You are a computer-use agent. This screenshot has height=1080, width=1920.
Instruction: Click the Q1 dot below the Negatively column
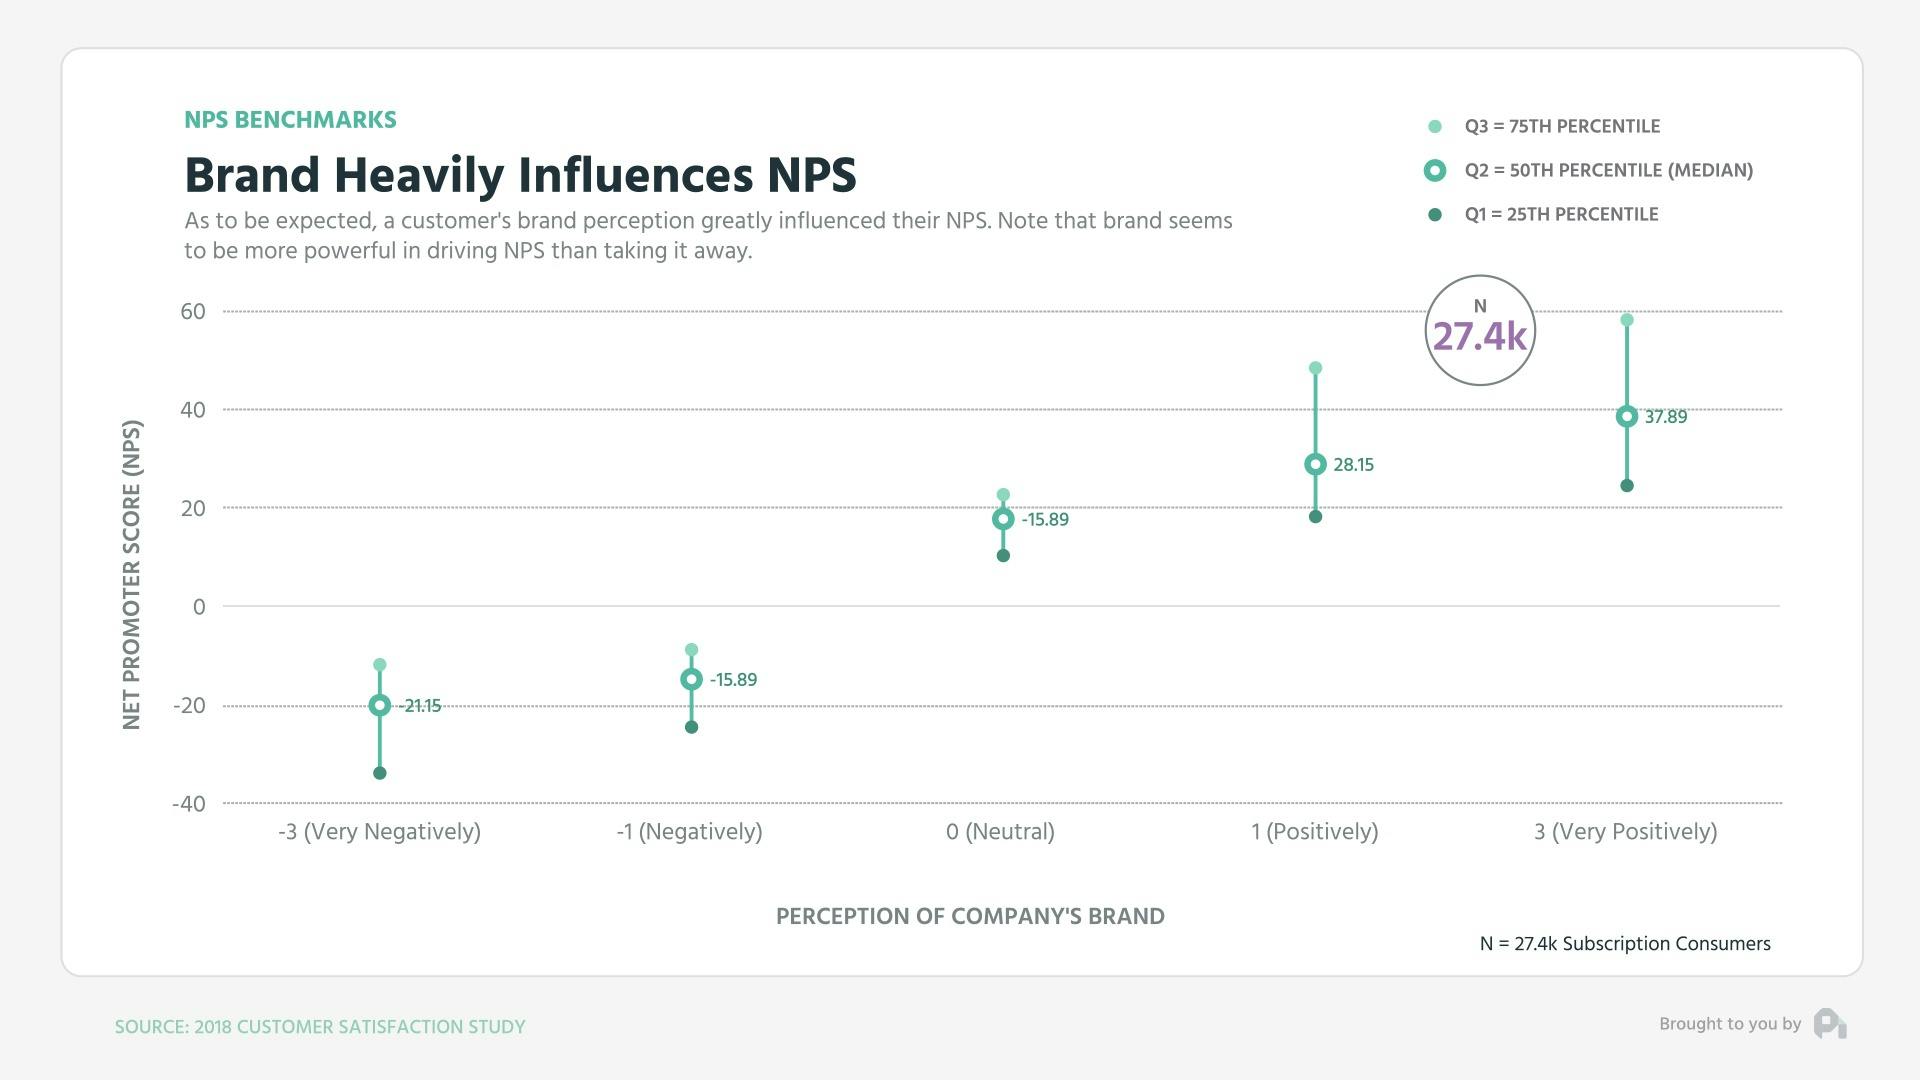[691, 728]
